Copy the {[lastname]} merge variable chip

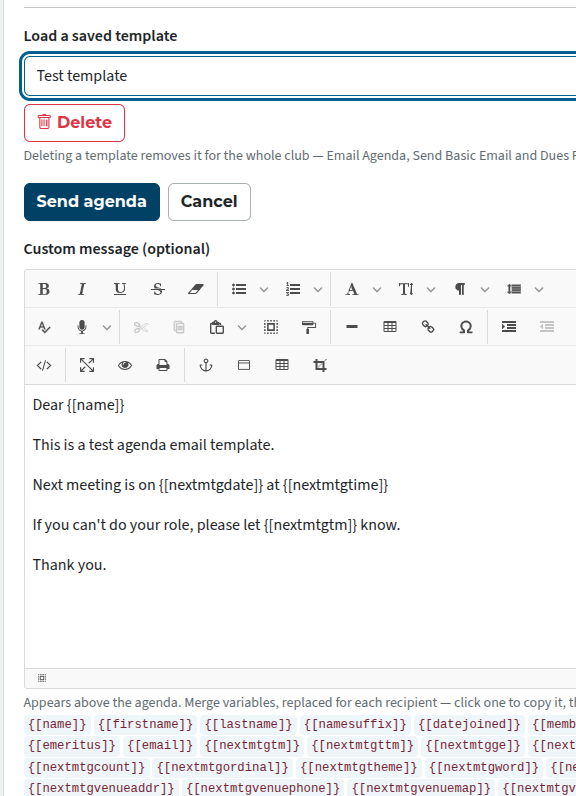tap(248, 724)
